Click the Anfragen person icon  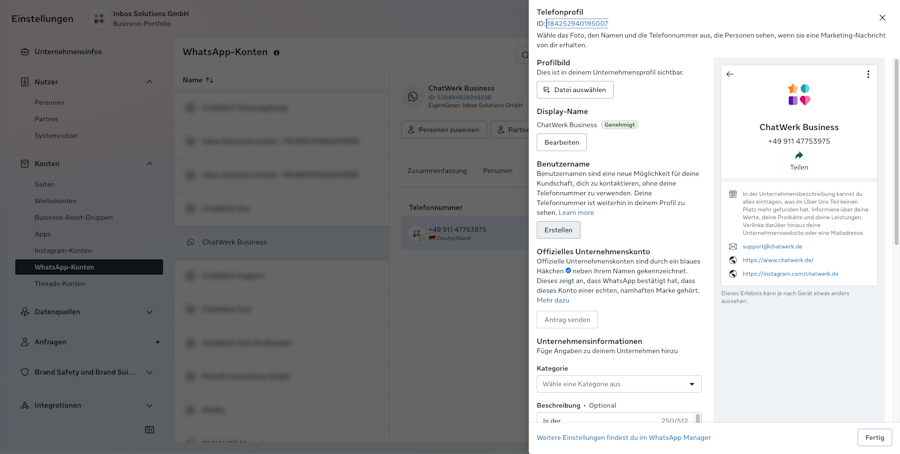click(x=25, y=342)
